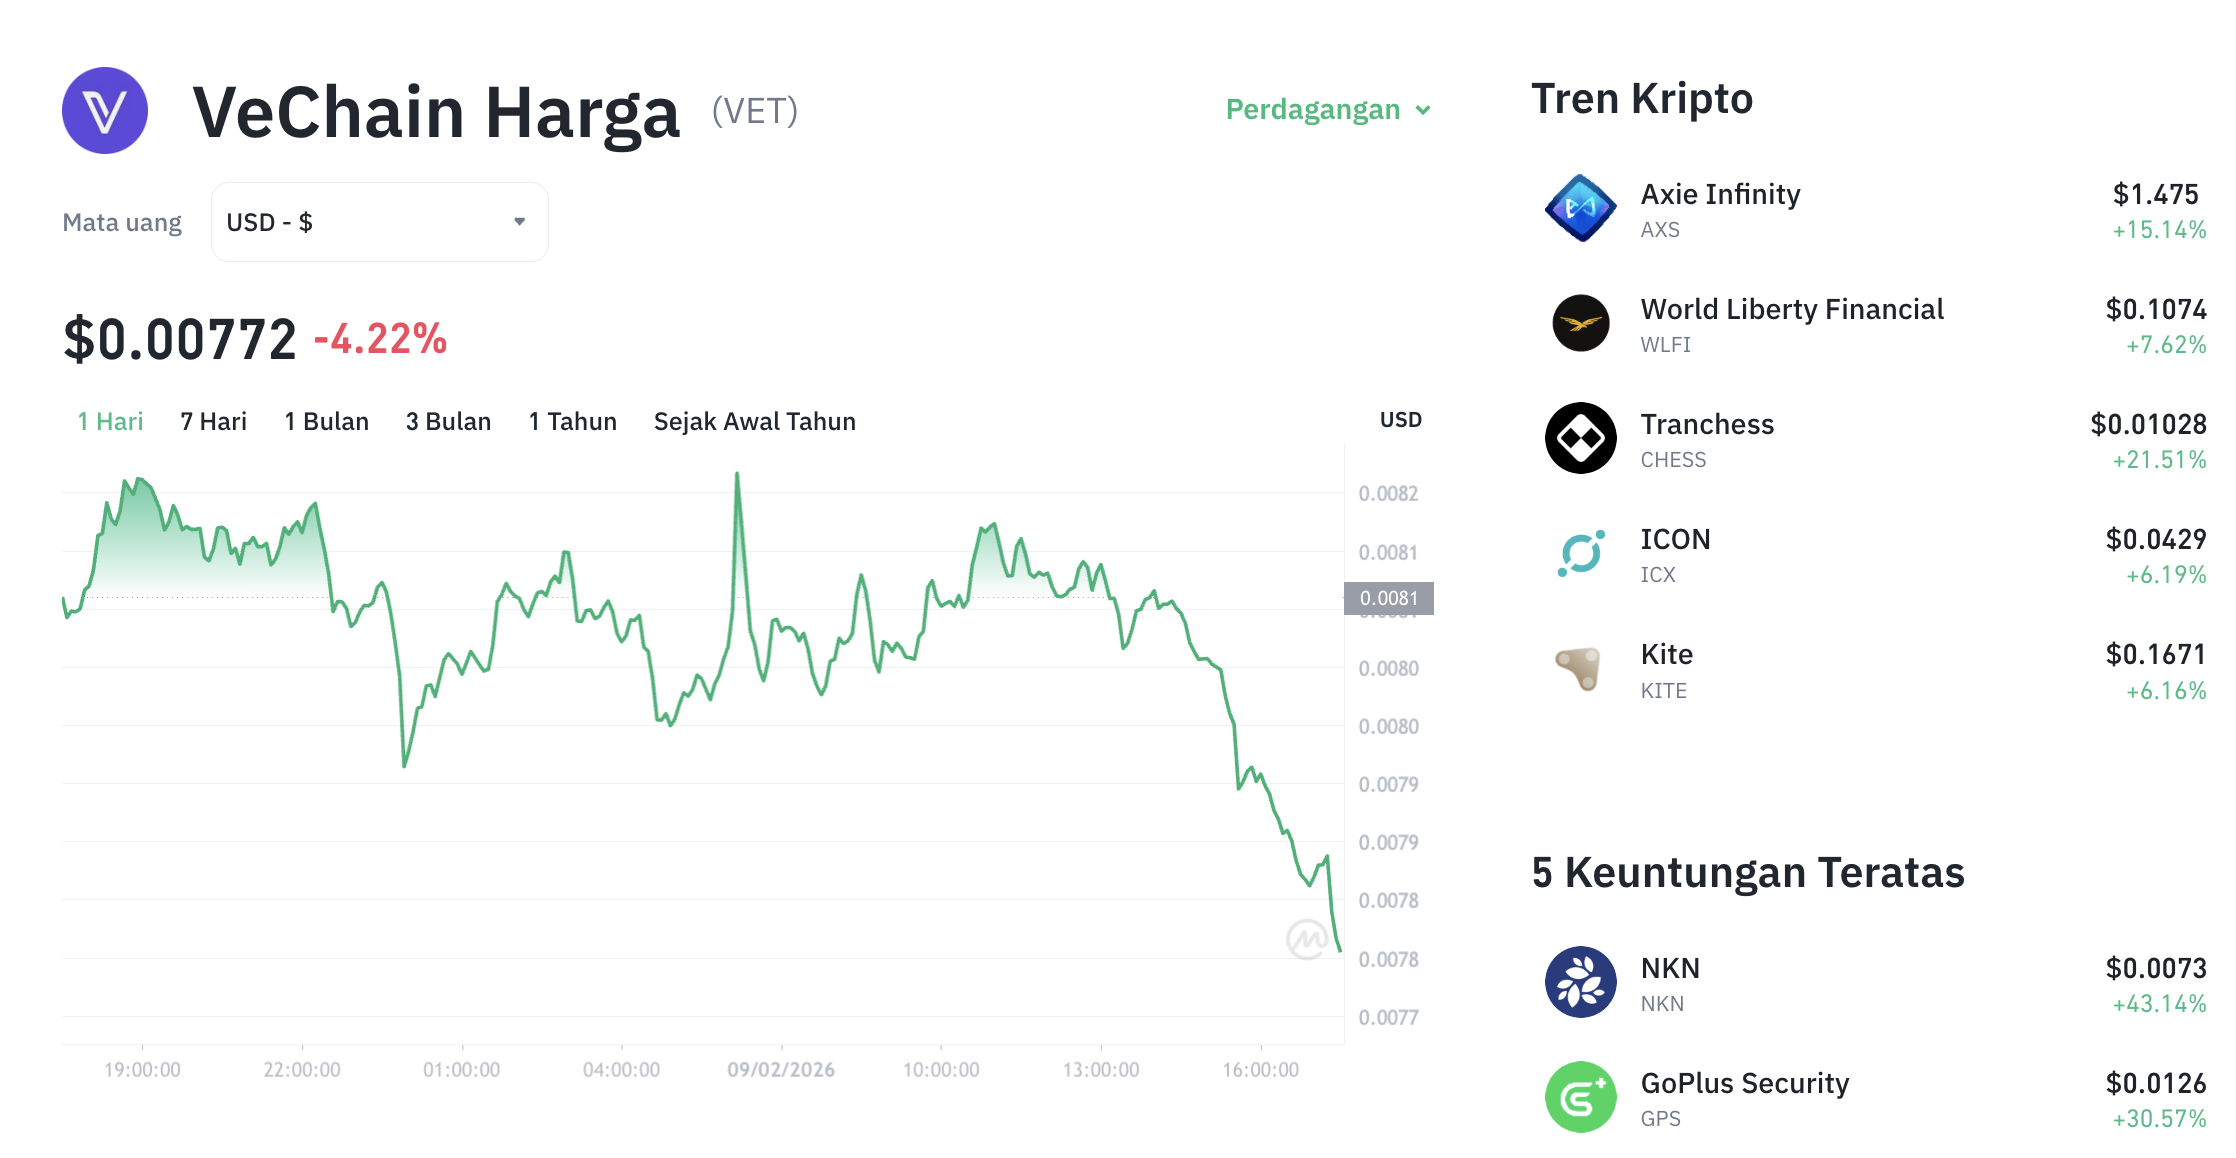This screenshot has height=1158, width=2236.
Task: Click the Tren Kripto heading
Action: pos(1641,98)
